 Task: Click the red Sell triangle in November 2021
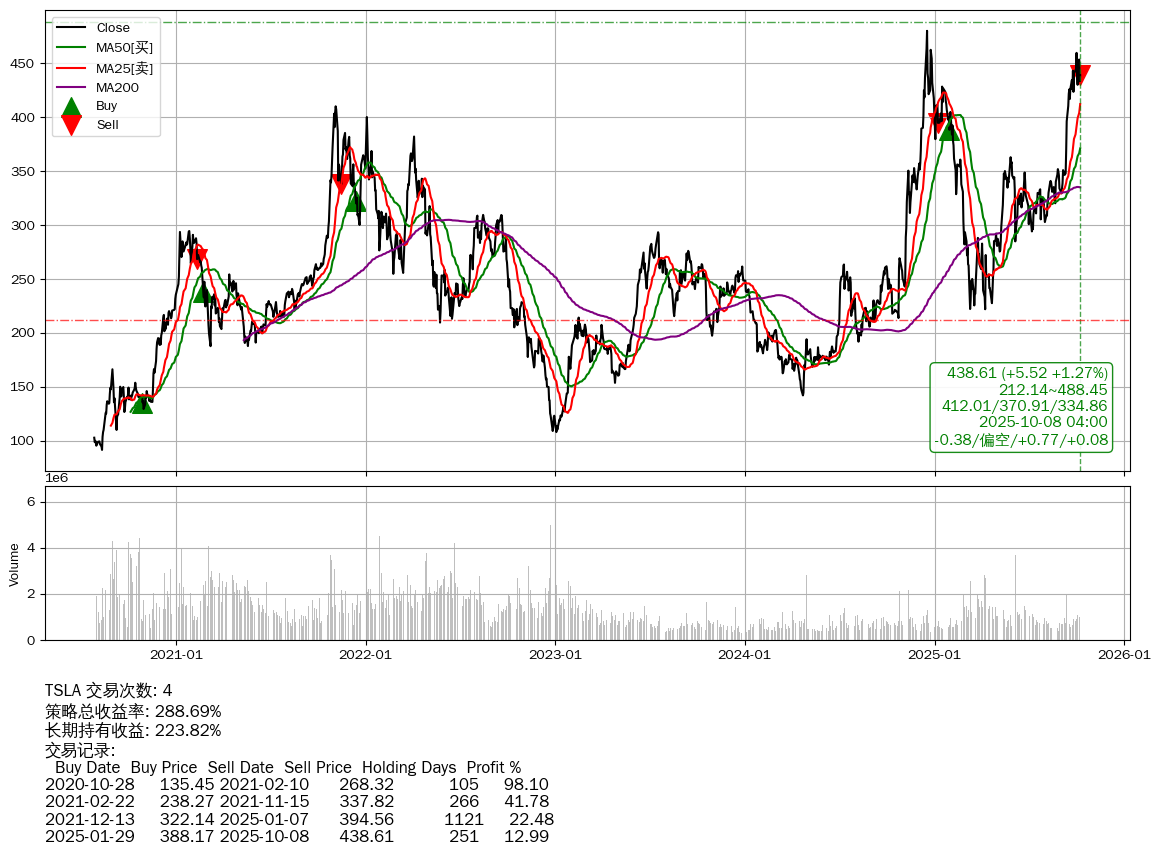pos(341,184)
